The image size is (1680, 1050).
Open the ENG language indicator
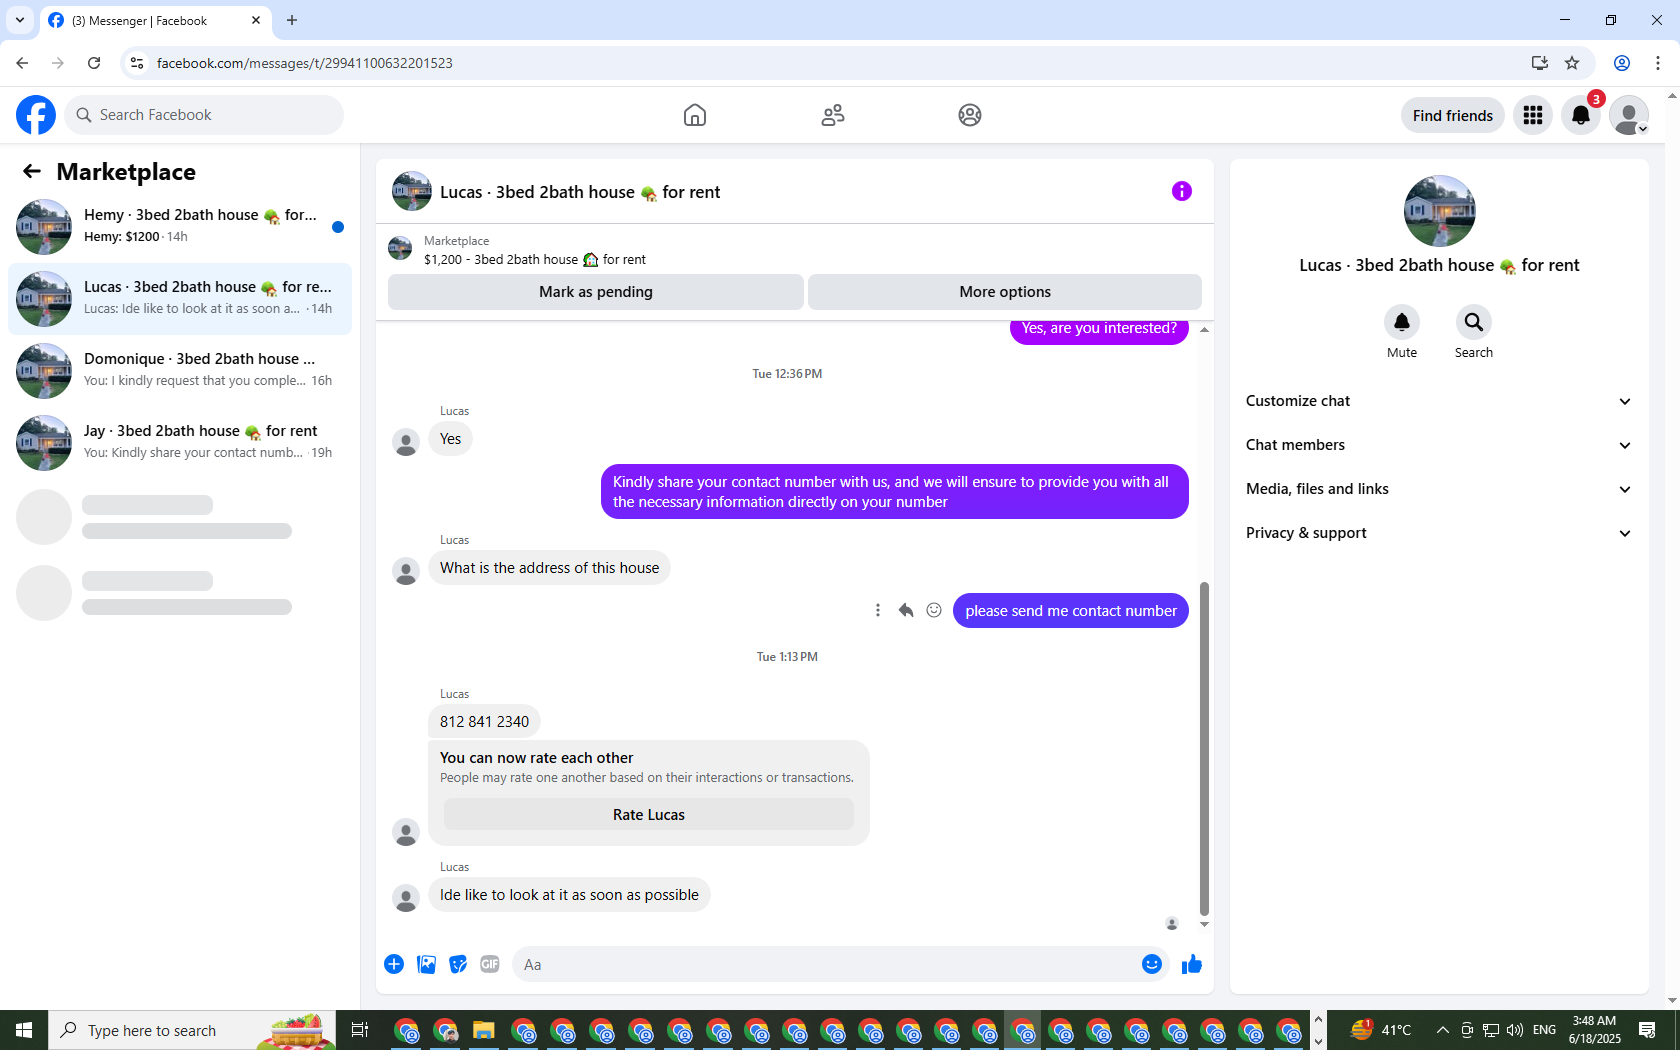click(1544, 1030)
